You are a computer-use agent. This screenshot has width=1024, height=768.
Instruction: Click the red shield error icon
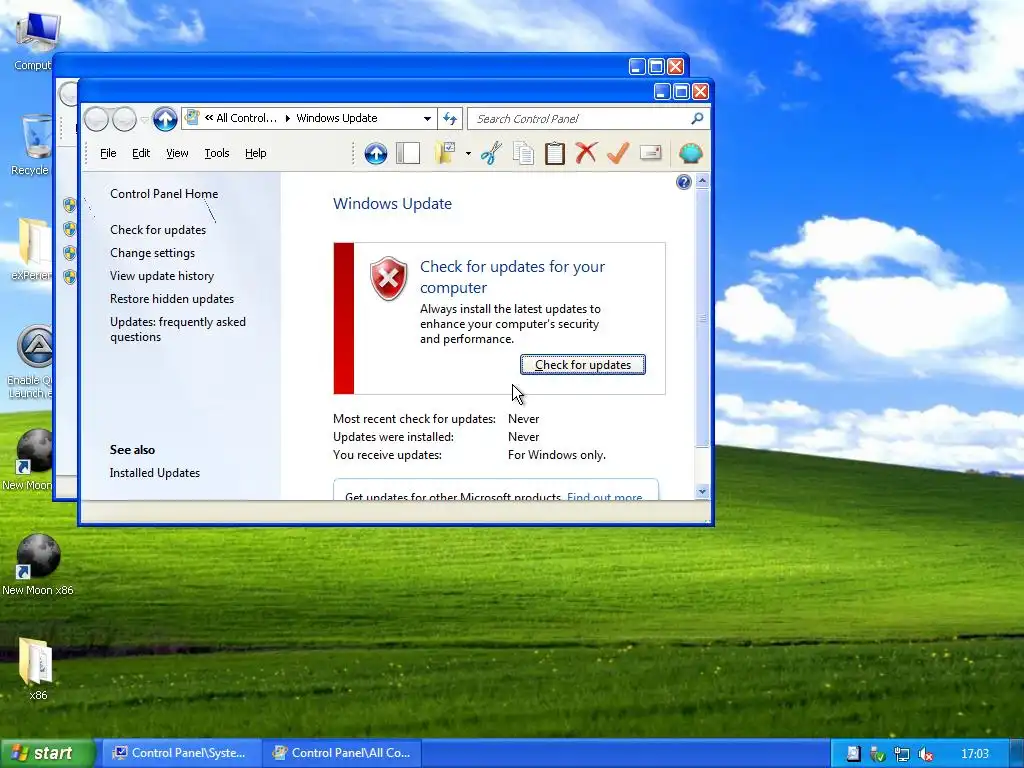[389, 278]
